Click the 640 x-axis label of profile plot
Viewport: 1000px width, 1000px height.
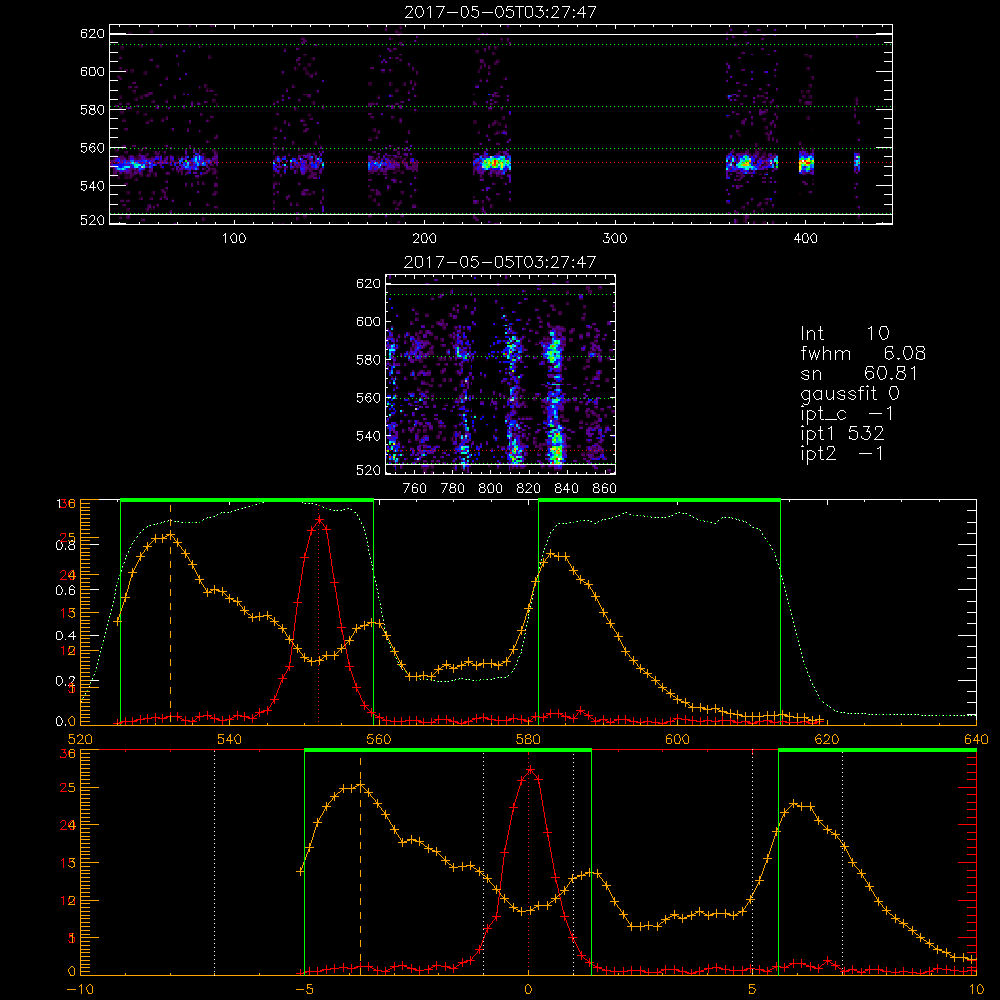[x=976, y=740]
